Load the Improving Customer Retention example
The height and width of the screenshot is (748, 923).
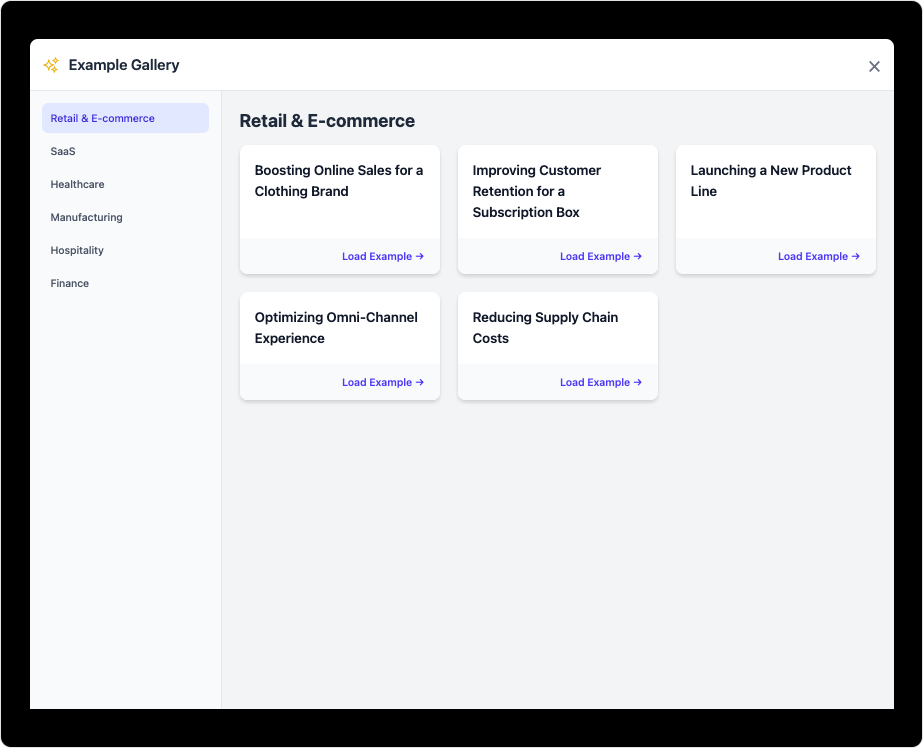click(x=600, y=256)
